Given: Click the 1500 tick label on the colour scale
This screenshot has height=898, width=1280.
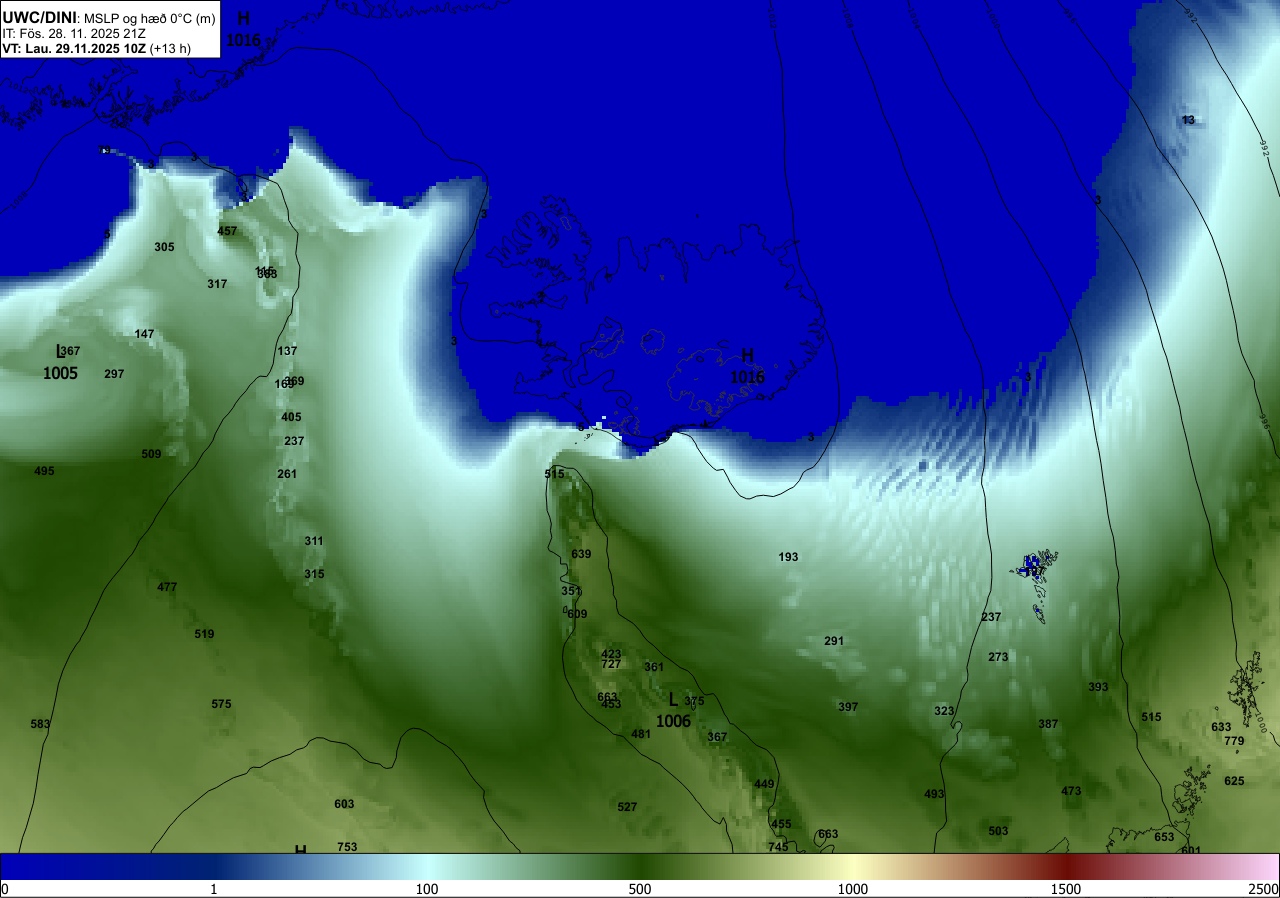Looking at the screenshot, I should tap(1066, 889).
